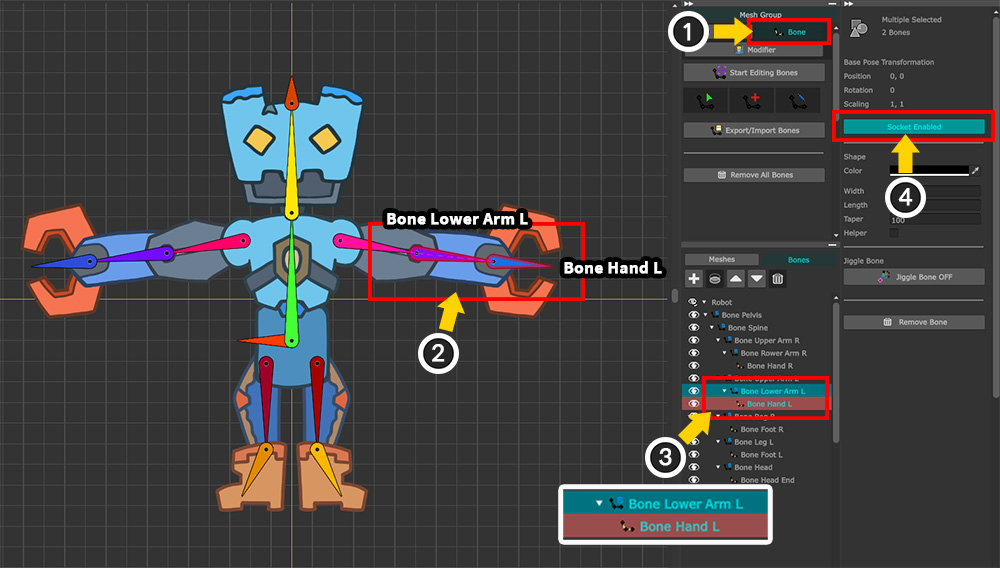Collapse the Bone Spine tree node
The image size is (1000, 568).
tap(713, 328)
